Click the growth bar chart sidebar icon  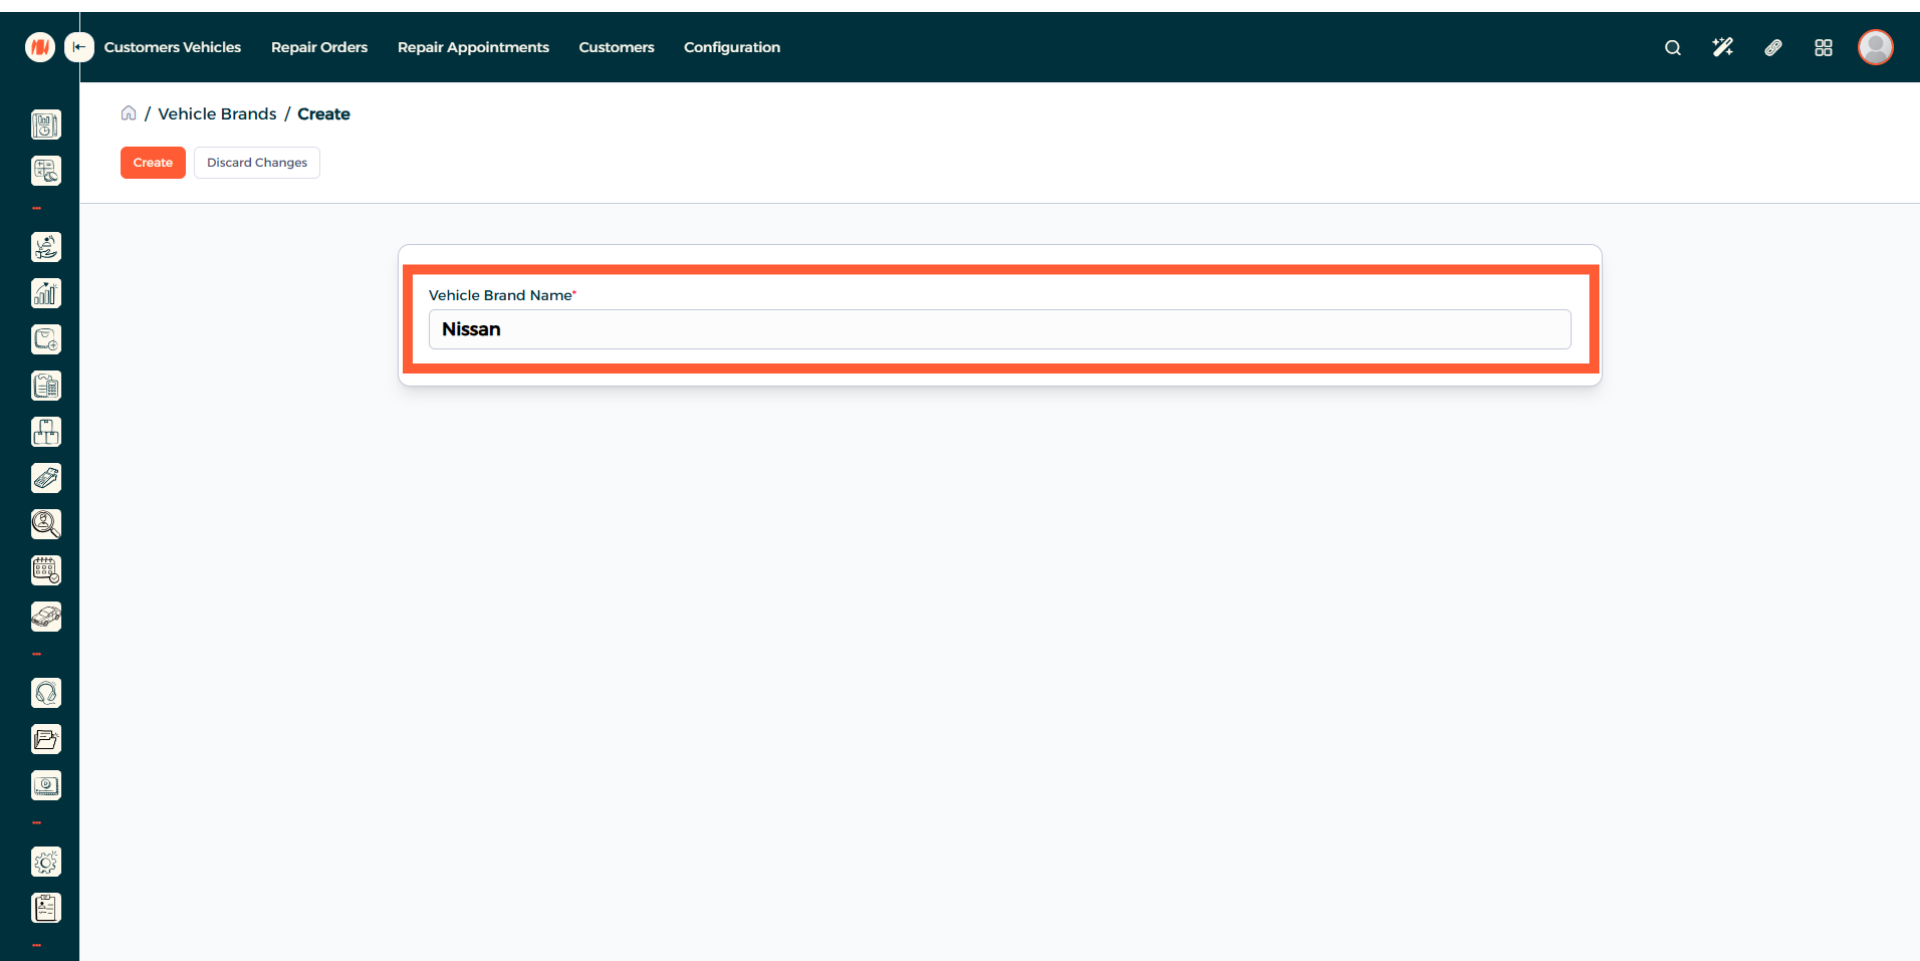(46, 293)
